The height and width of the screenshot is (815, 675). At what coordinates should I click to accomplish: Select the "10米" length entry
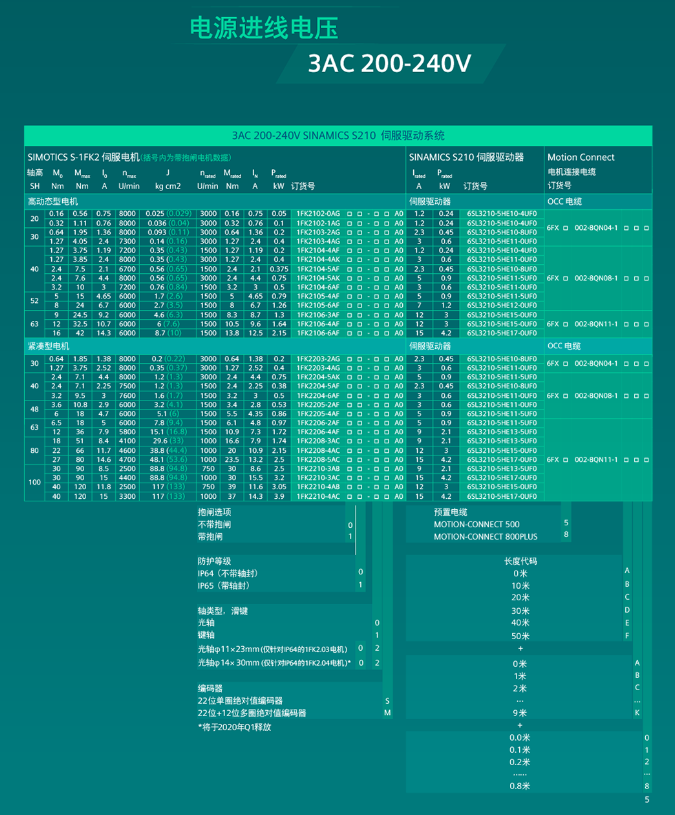coord(520,586)
